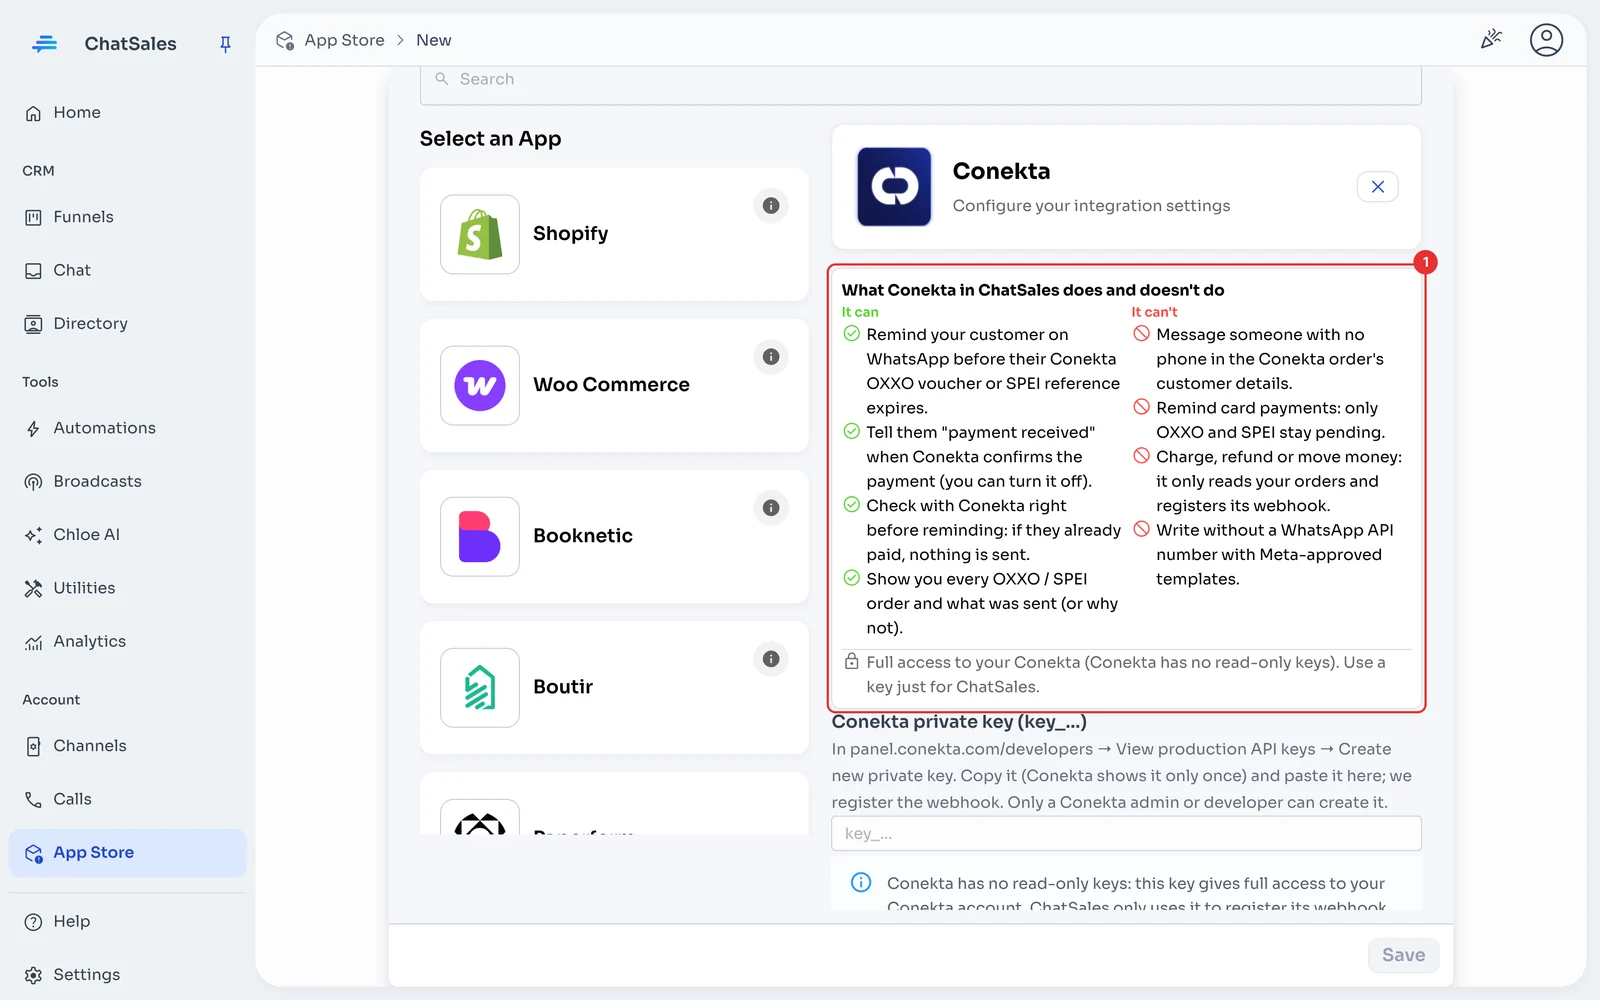The image size is (1600, 1000).
Task: Focus the Conekta private key field
Action: pyautogui.click(x=1126, y=834)
